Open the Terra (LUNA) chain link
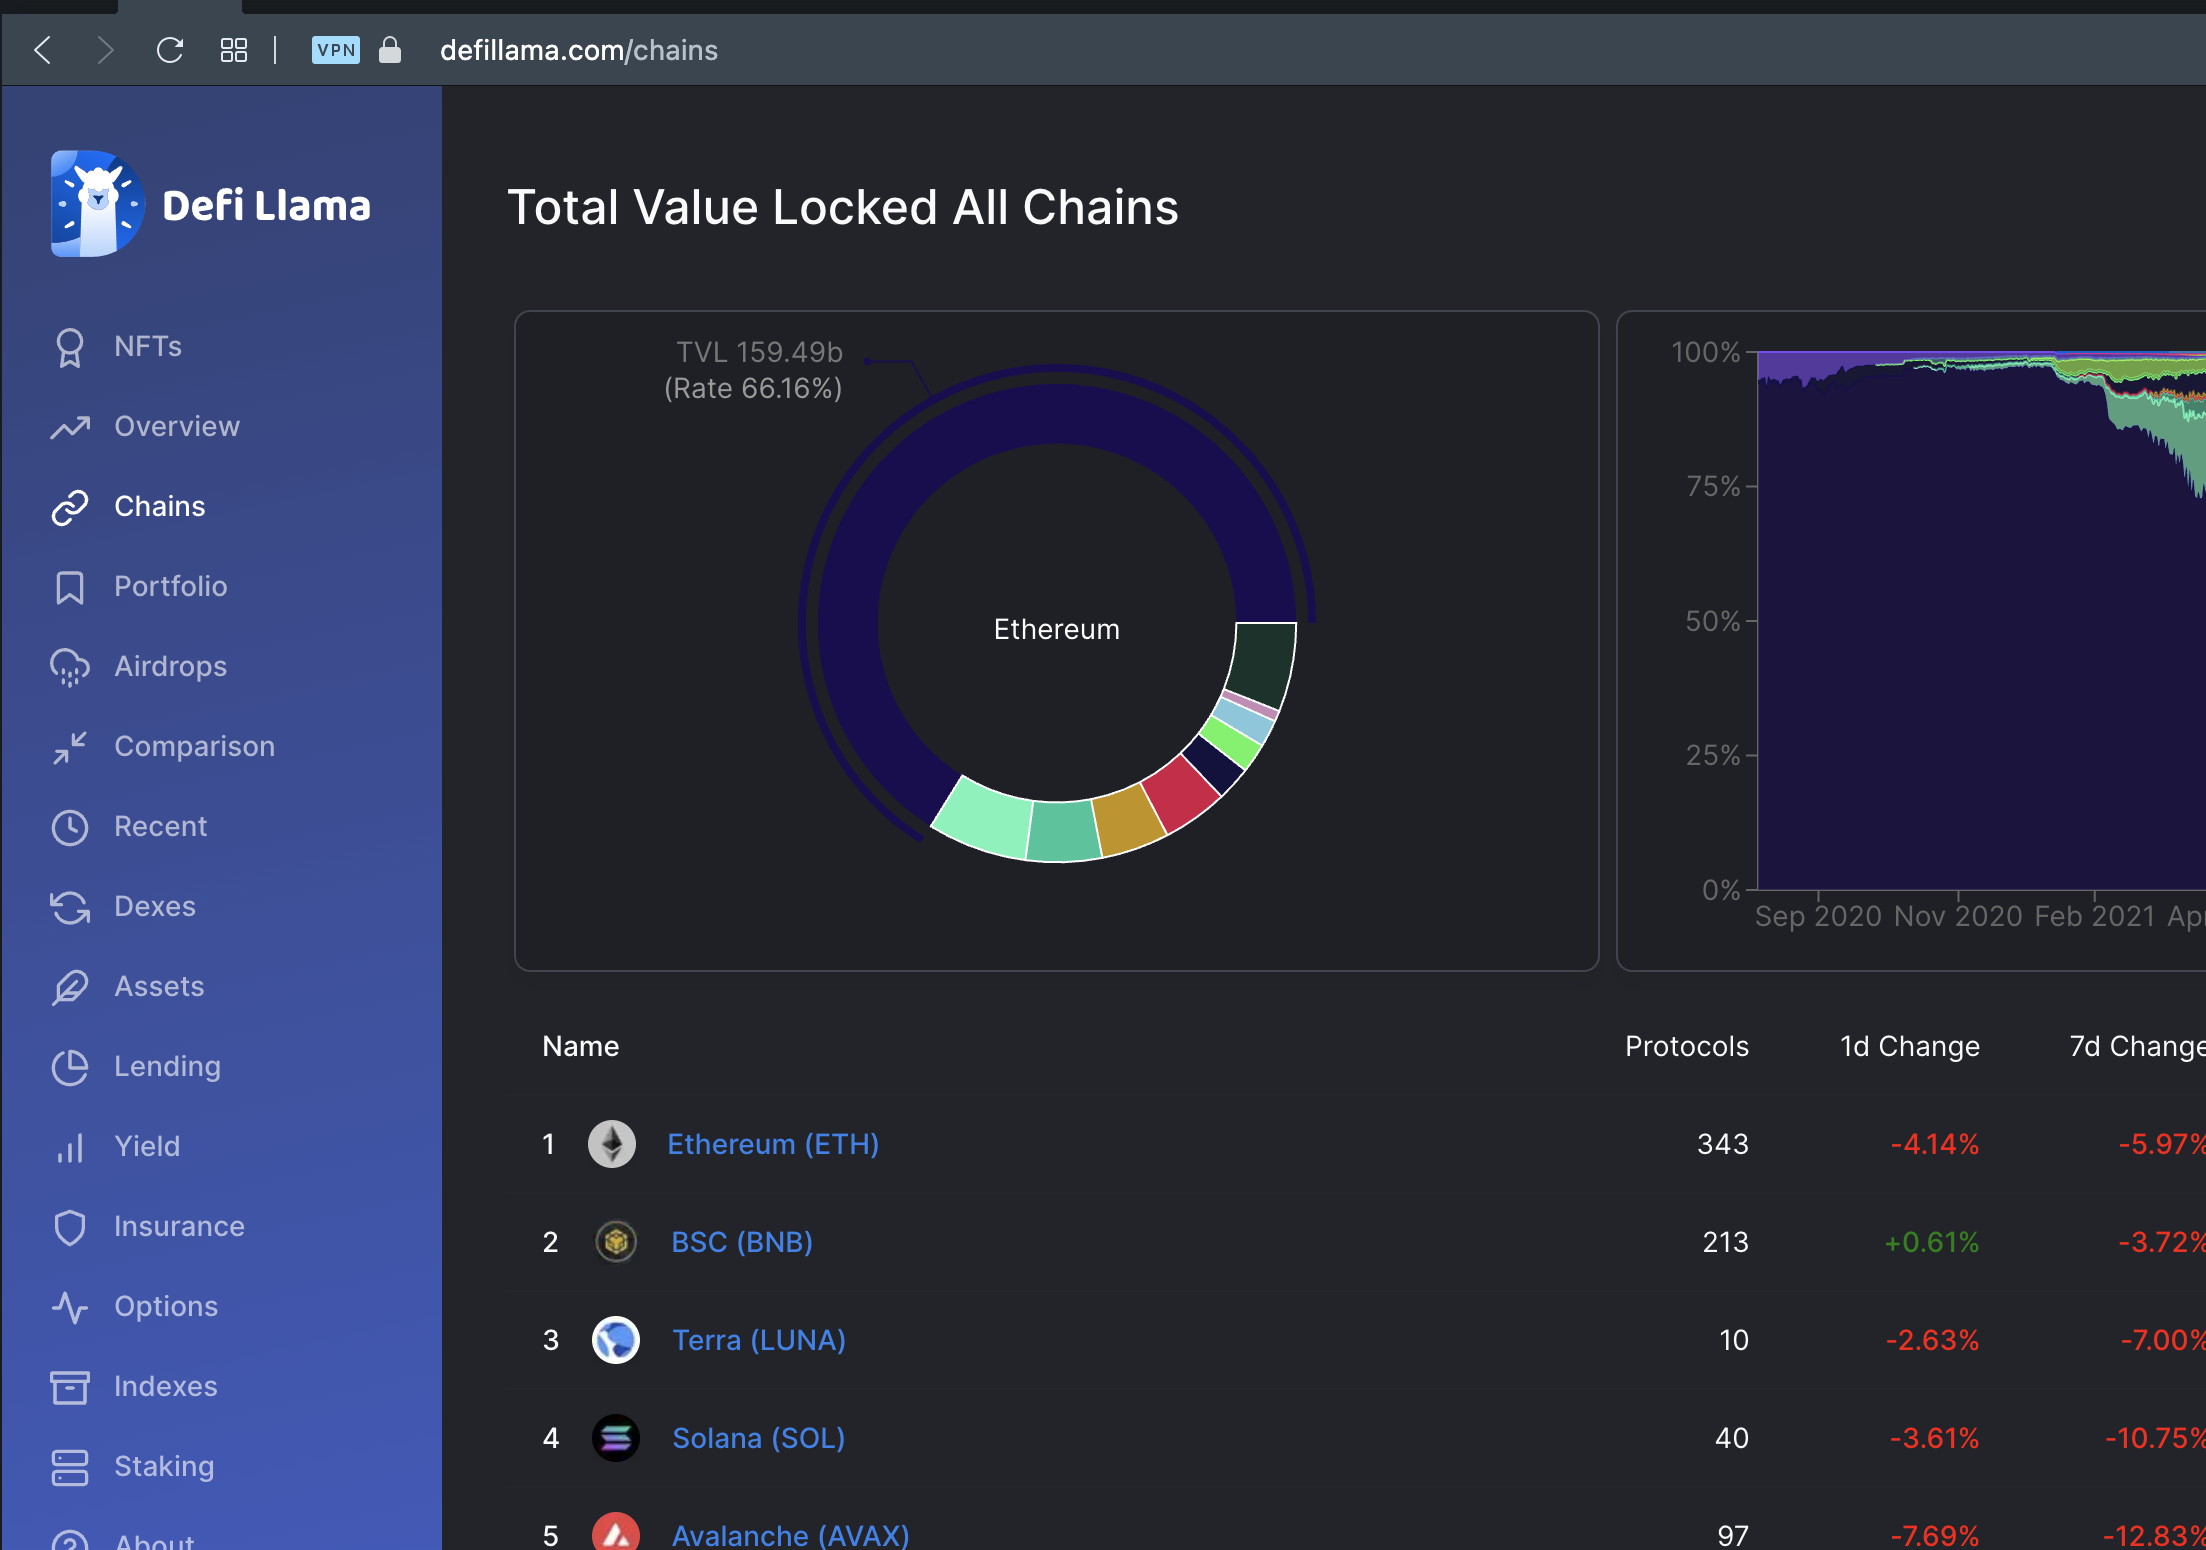 point(759,1340)
